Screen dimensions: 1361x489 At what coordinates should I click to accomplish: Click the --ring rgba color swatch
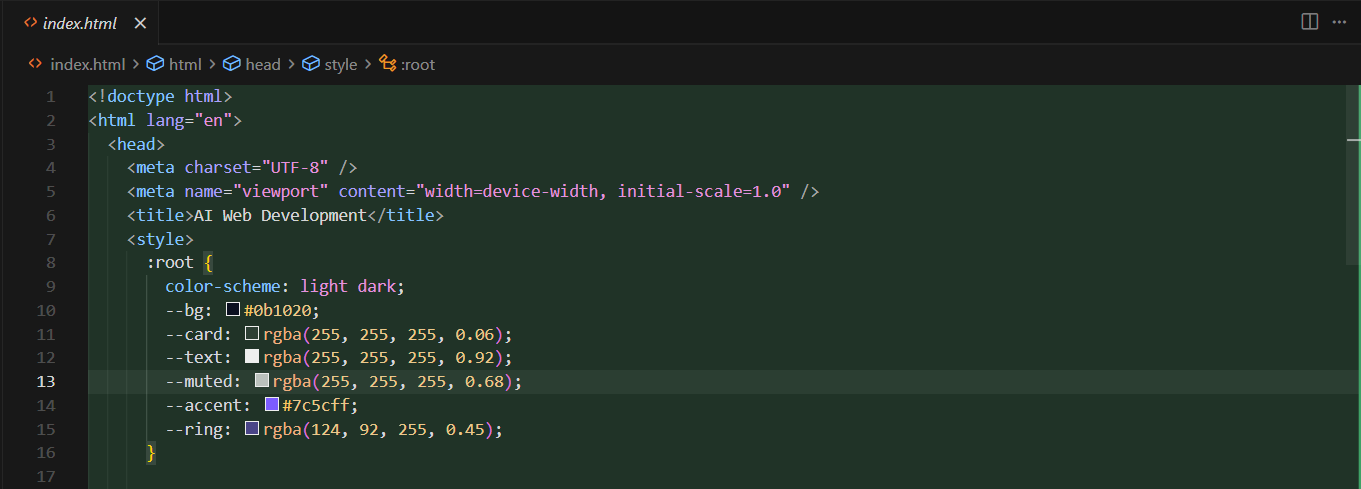252,429
